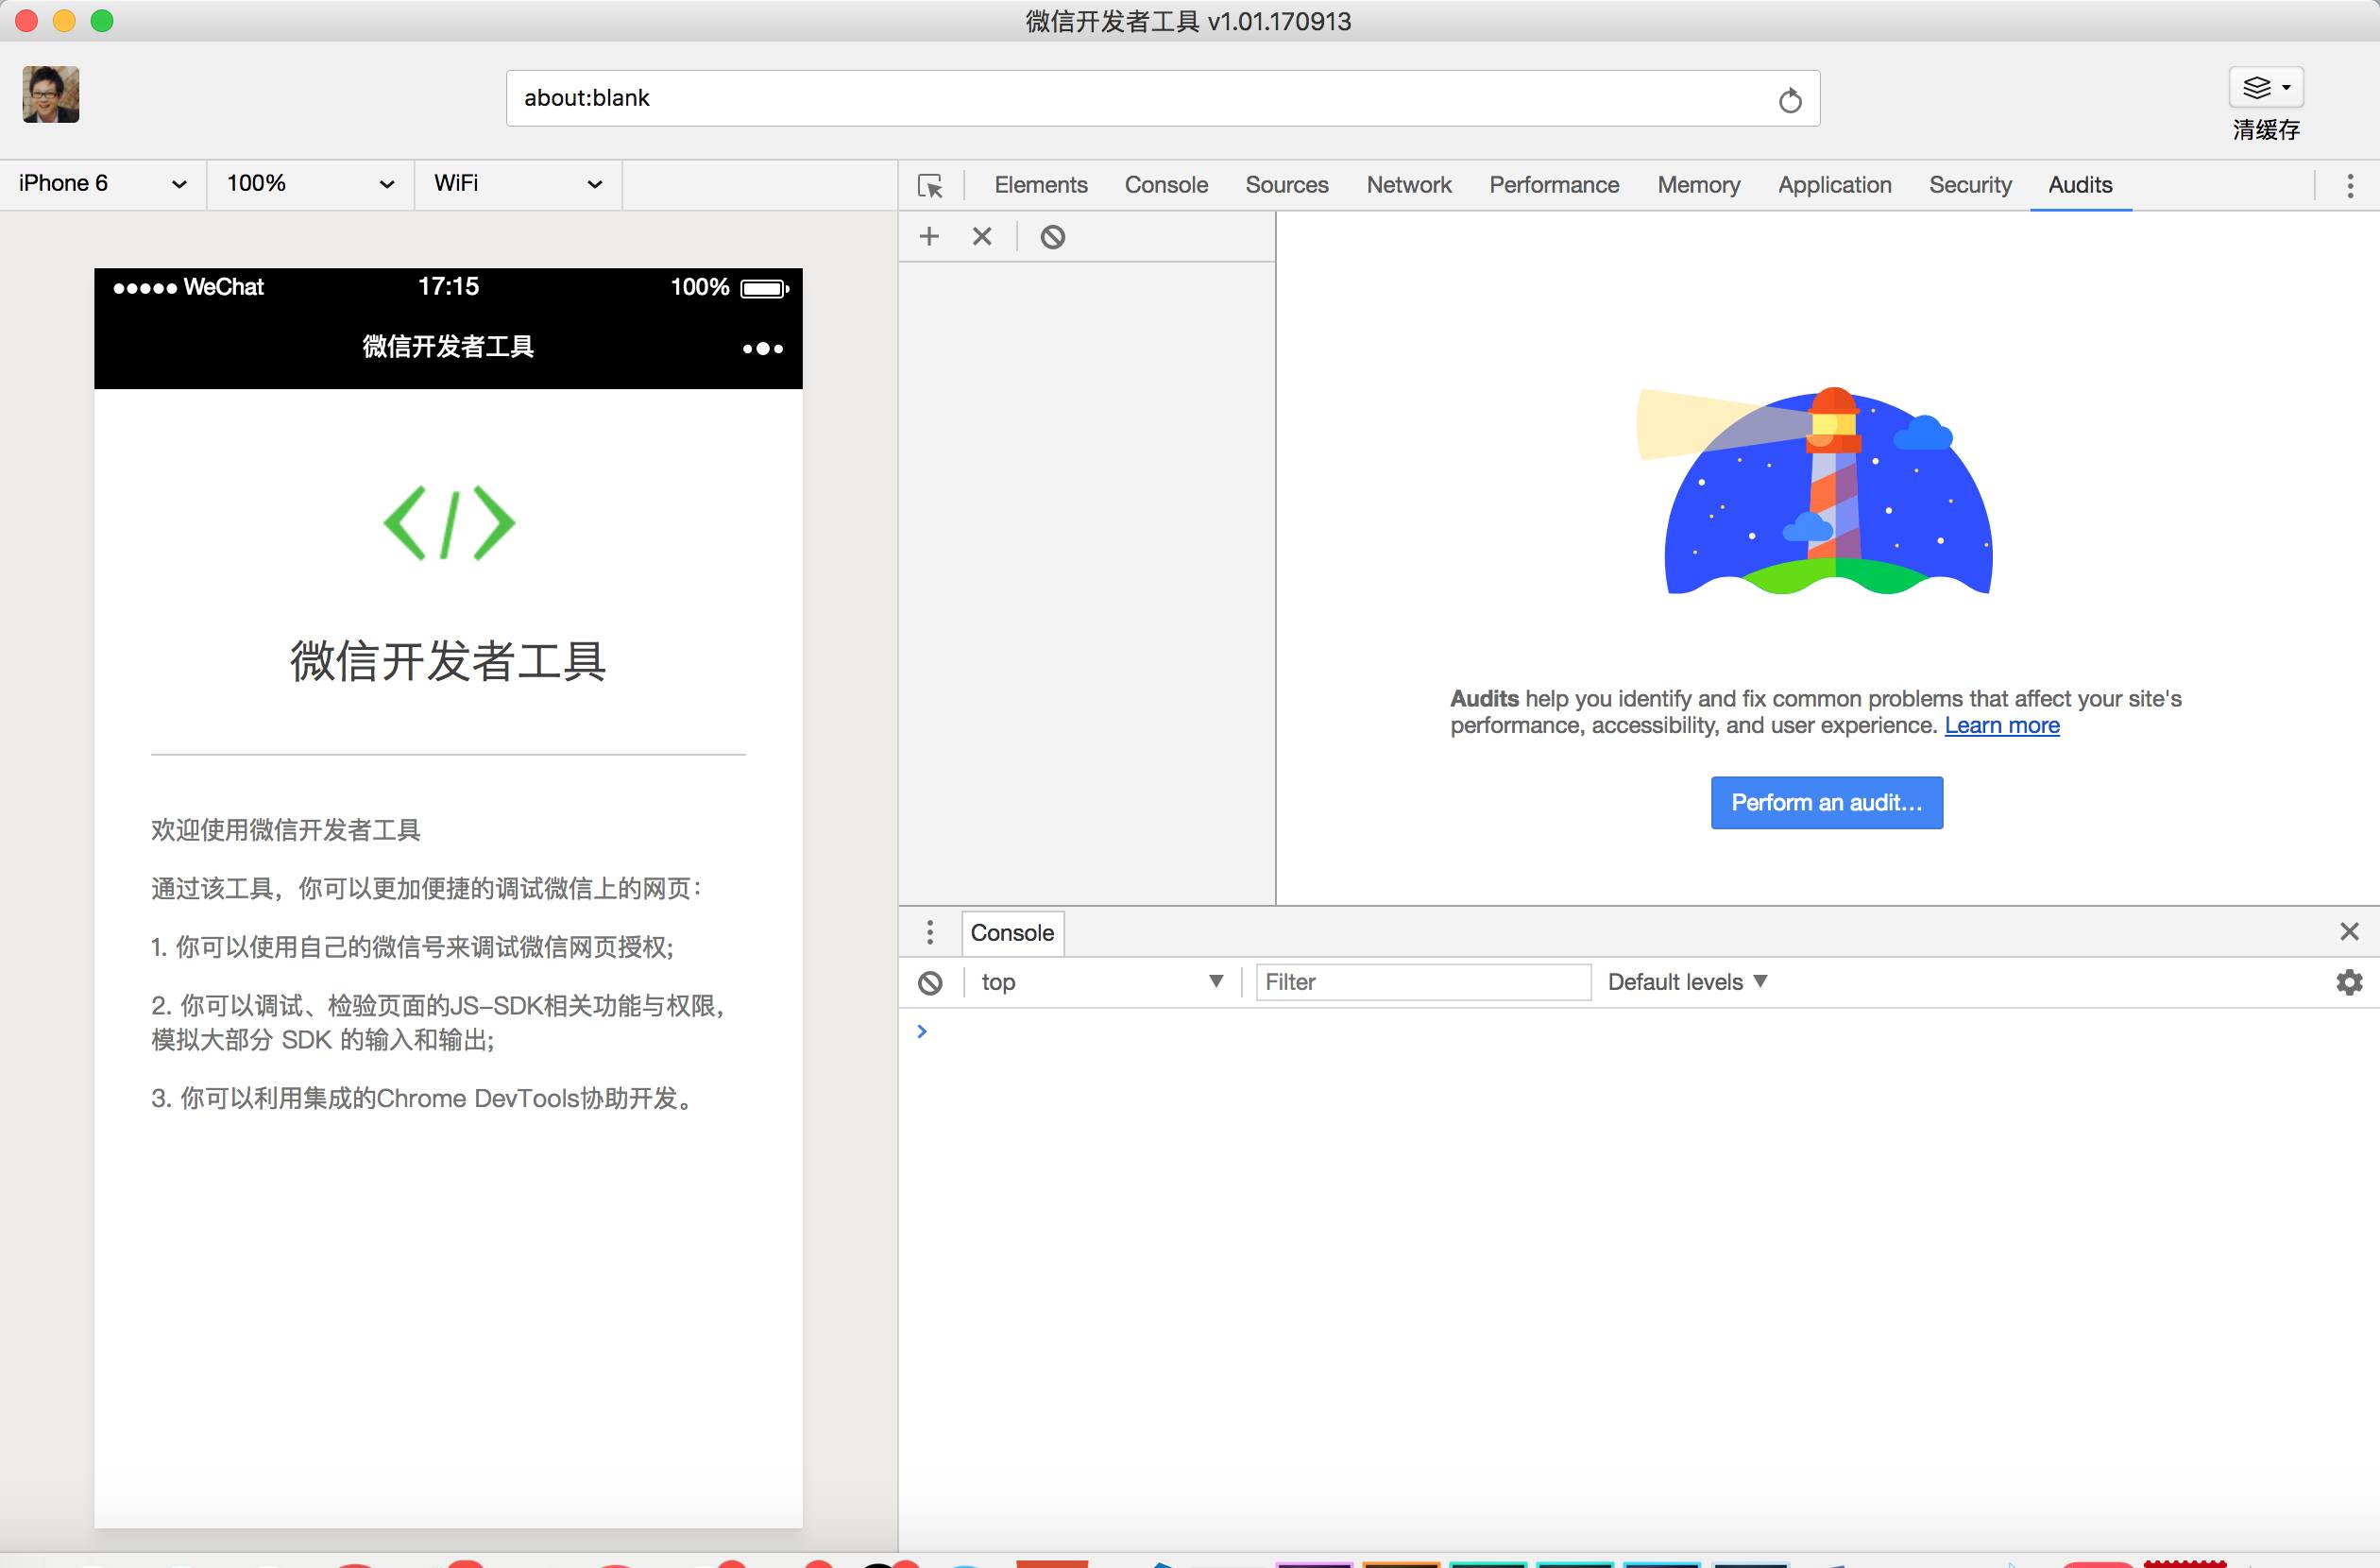Screen dimensions: 2380x1568
Task: Open DevTools three-dot customize menu
Action: (x=2350, y=185)
